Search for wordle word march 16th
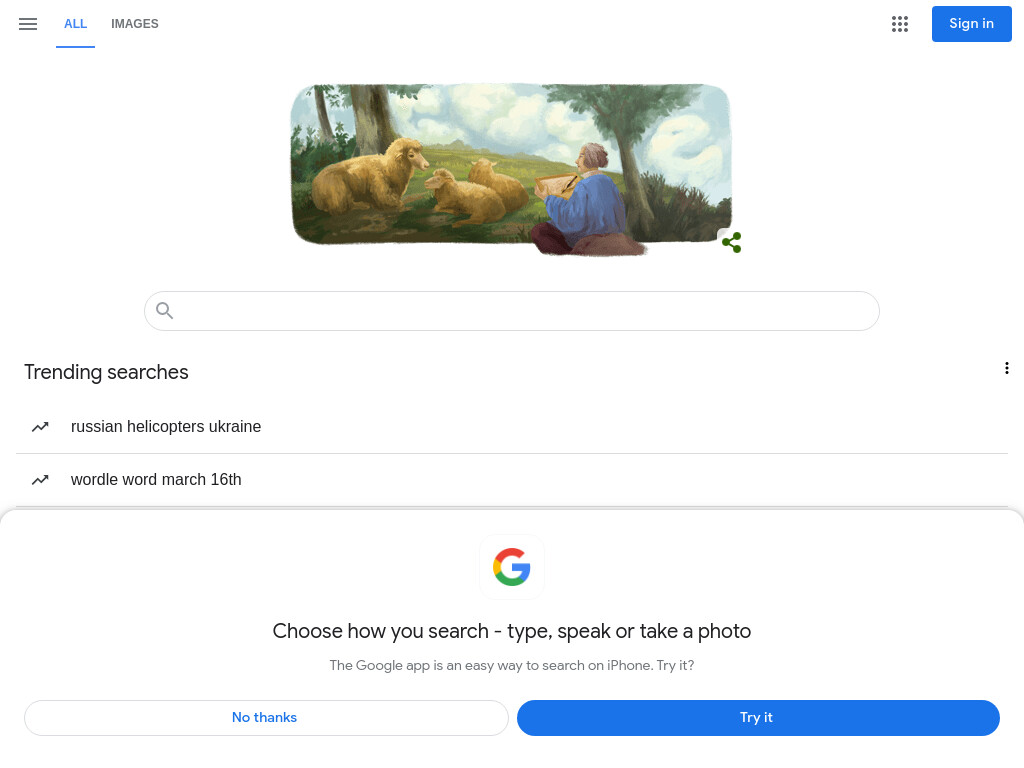Image resolution: width=1024 pixels, height=768 pixels. coord(156,479)
